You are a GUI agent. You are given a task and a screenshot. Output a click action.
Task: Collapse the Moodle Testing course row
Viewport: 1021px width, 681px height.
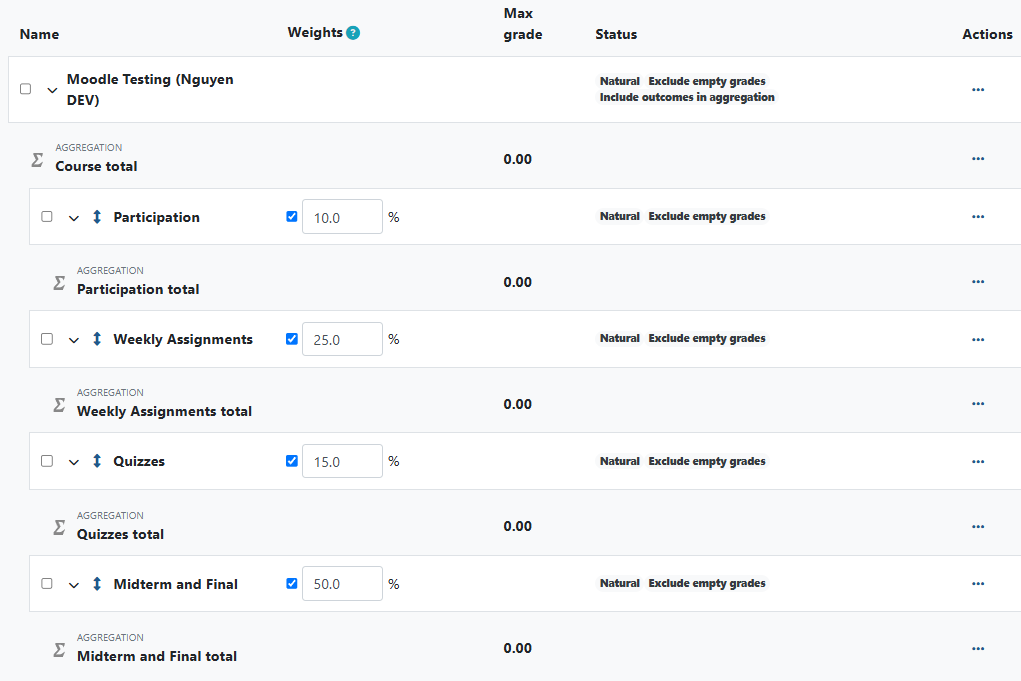click(x=52, y=89)
